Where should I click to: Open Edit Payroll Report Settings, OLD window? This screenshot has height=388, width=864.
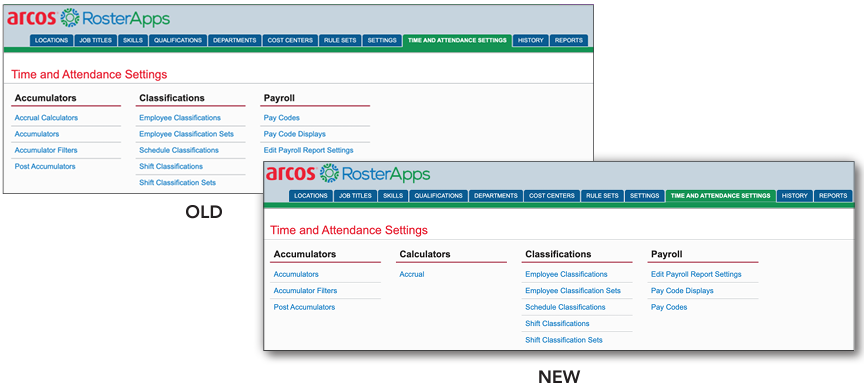(x=309, y=150)
